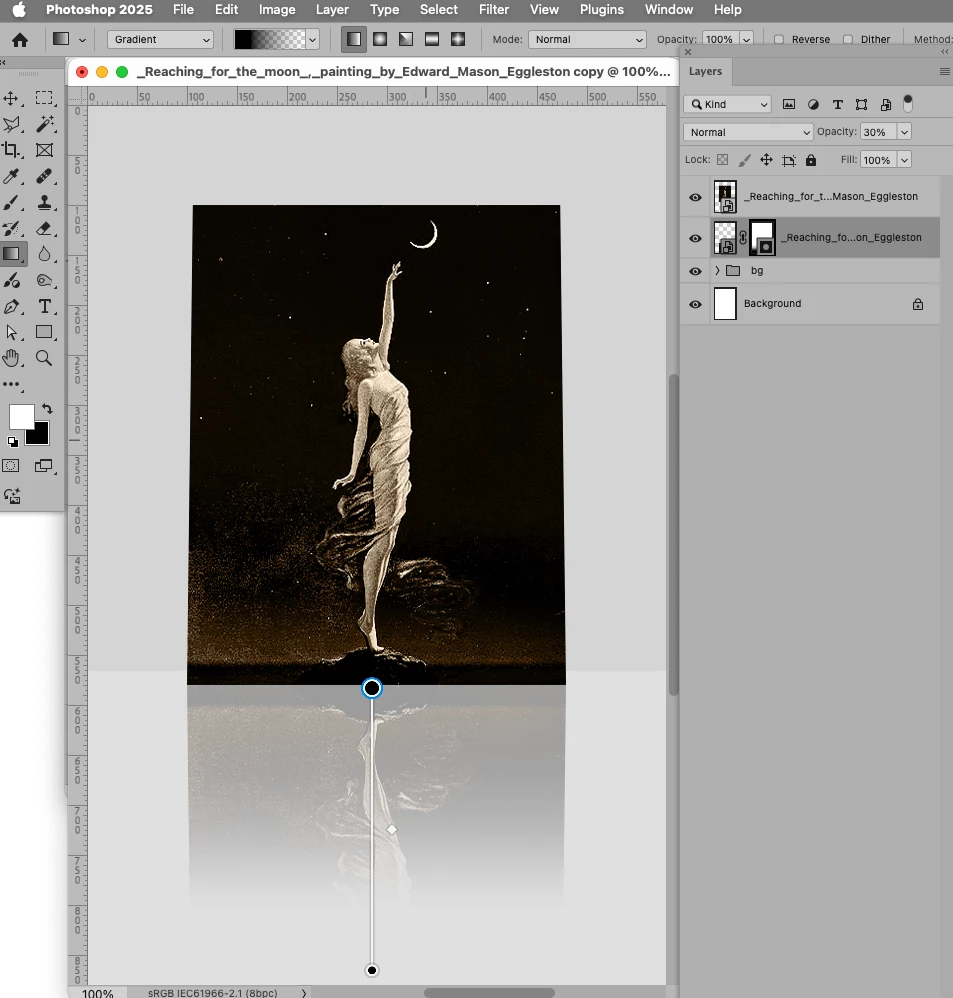
Task: Select the Move tool
Action: (x=11, y=98)
